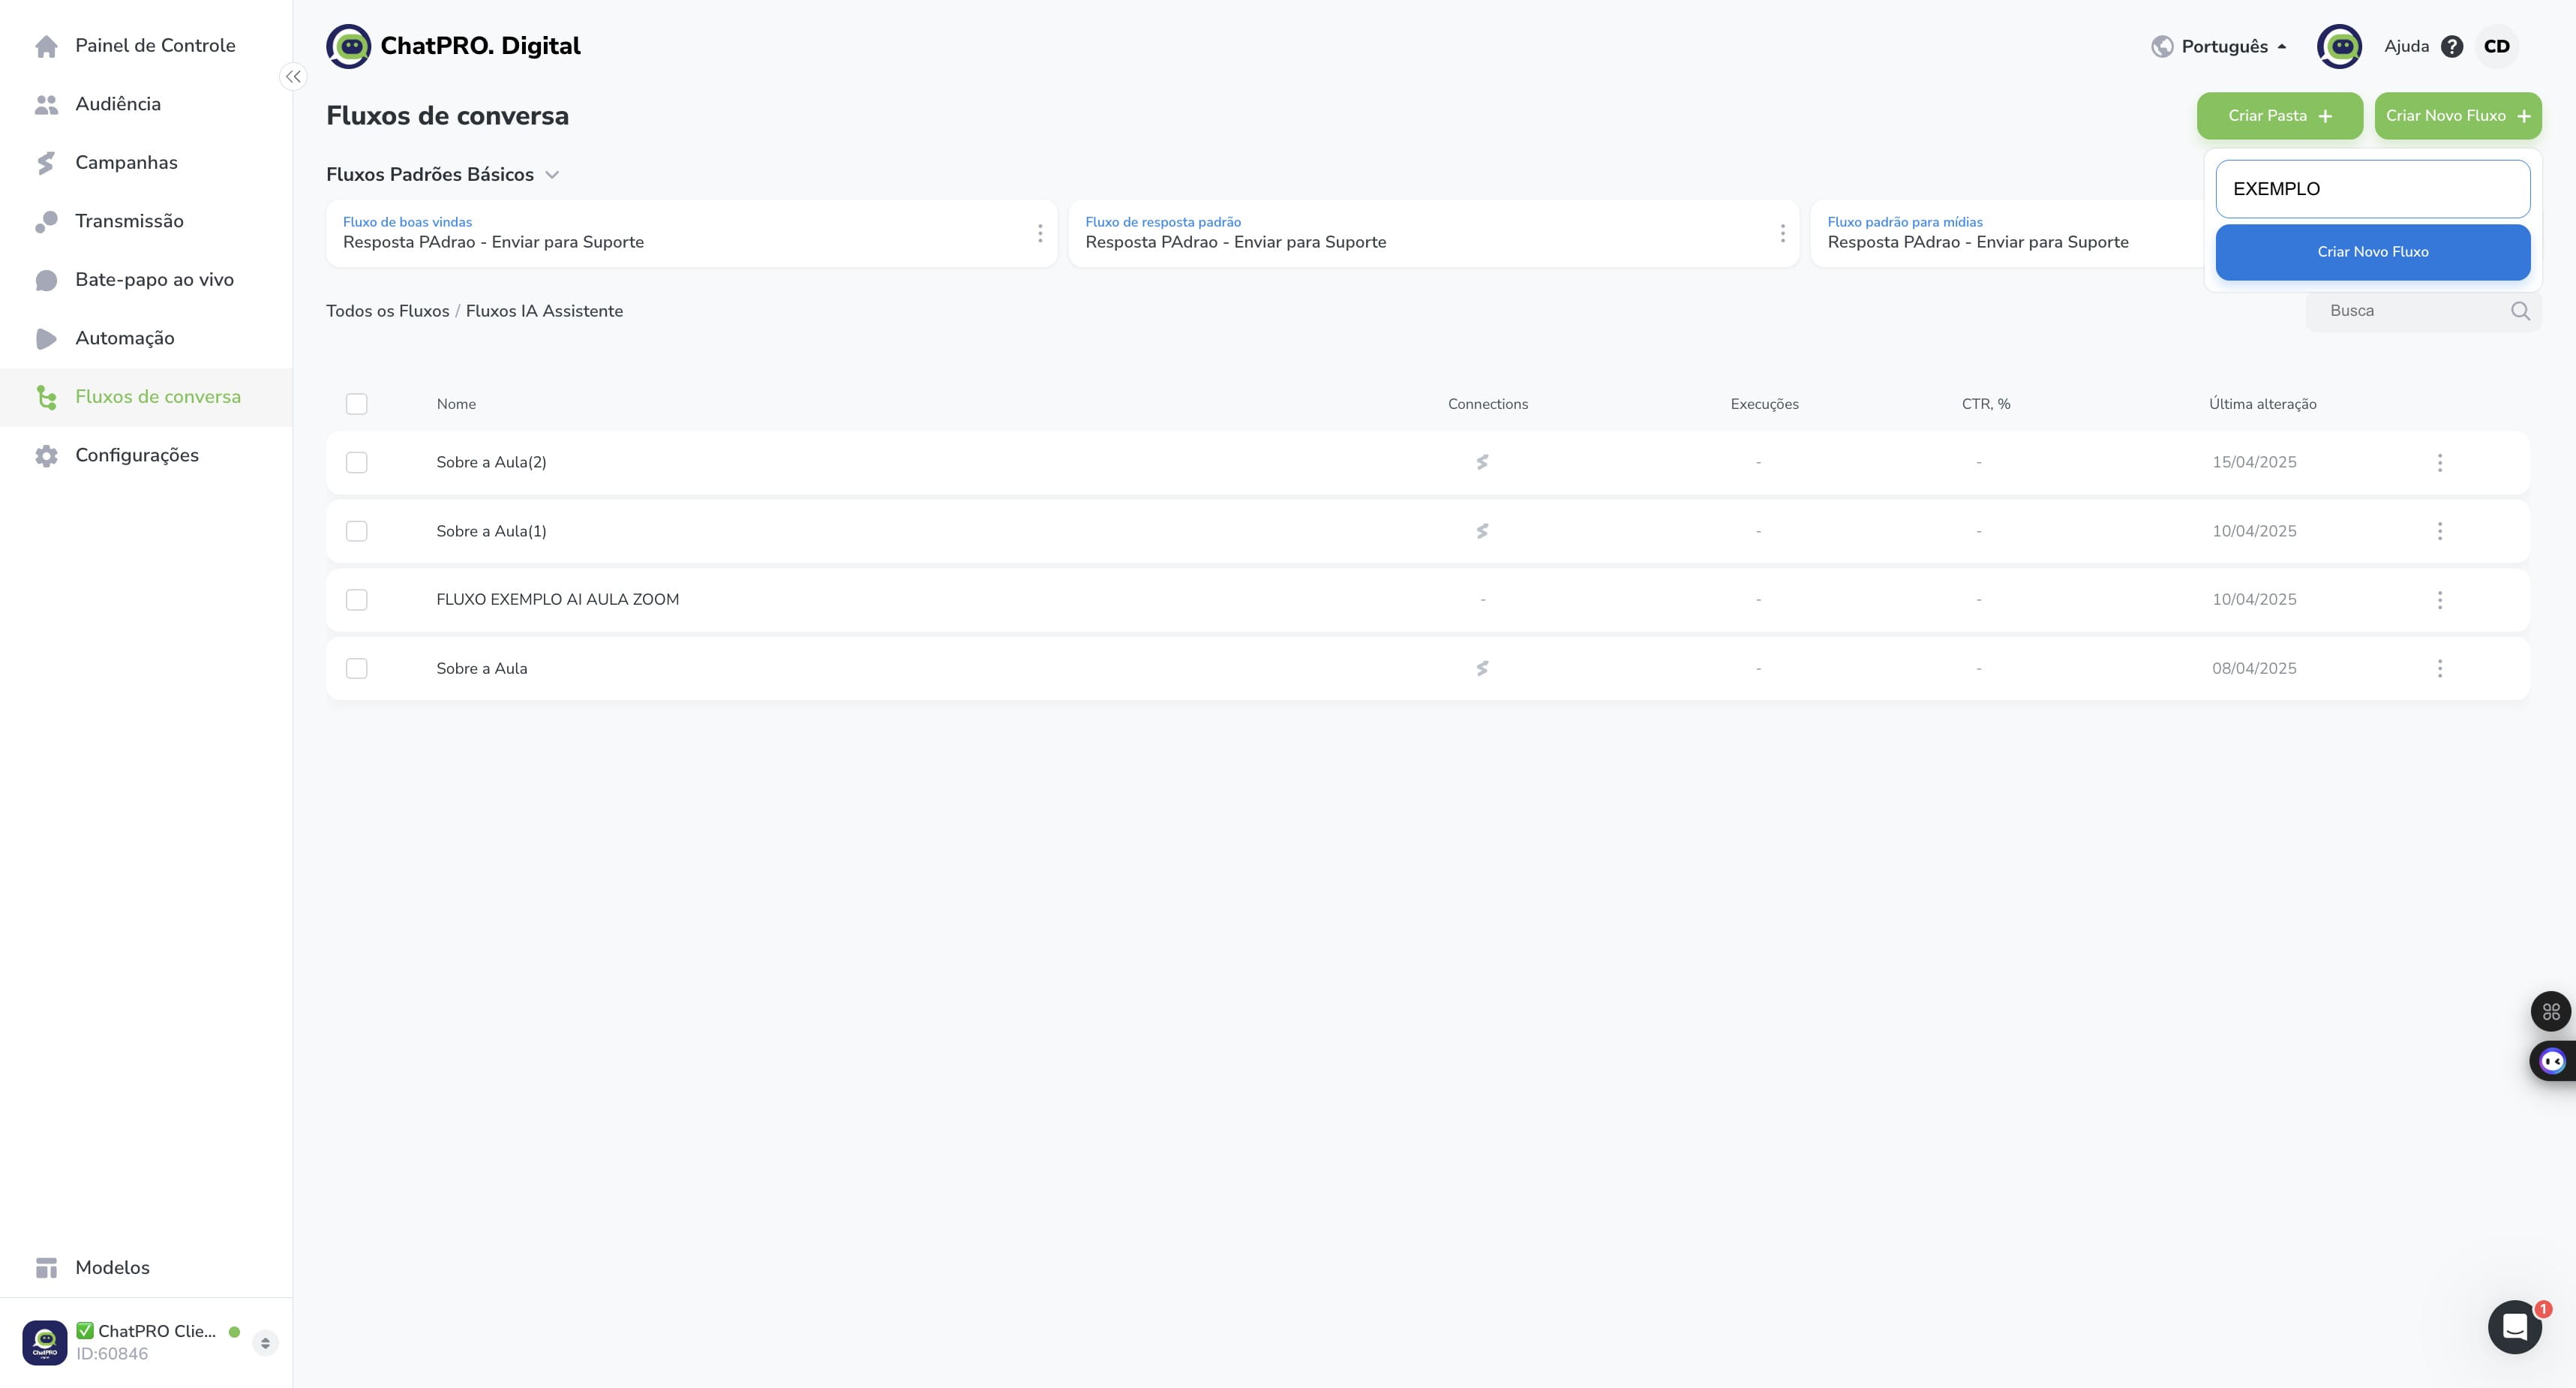Open three-dot menu for FLUXO EXEMPLO AI AULA ZOOM
The height and width of the screenshot is (1388, 2576).
2439,600
